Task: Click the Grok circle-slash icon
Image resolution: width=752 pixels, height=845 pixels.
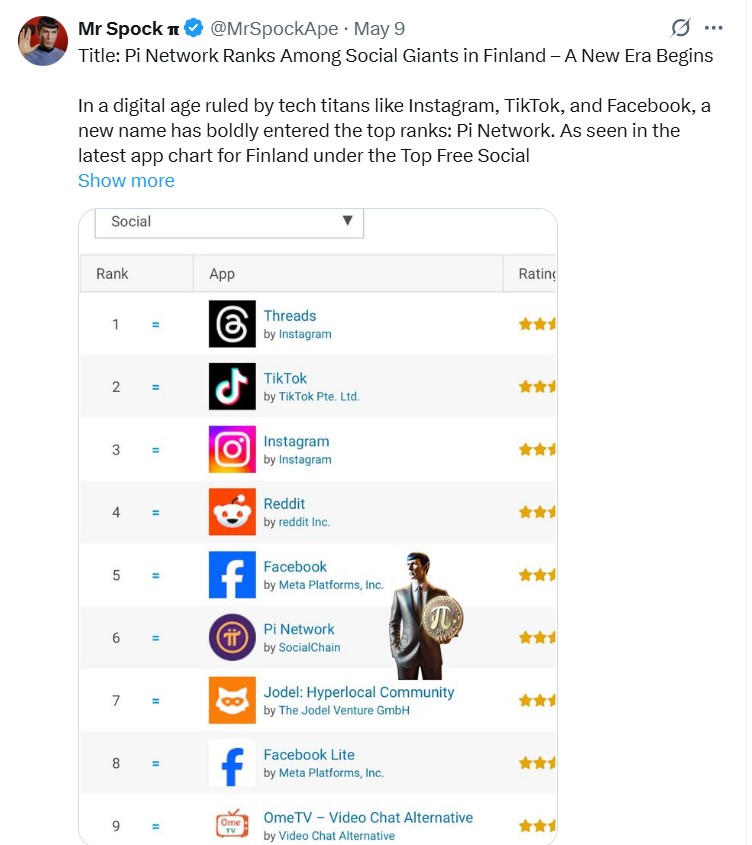Action: coord(680,28)
